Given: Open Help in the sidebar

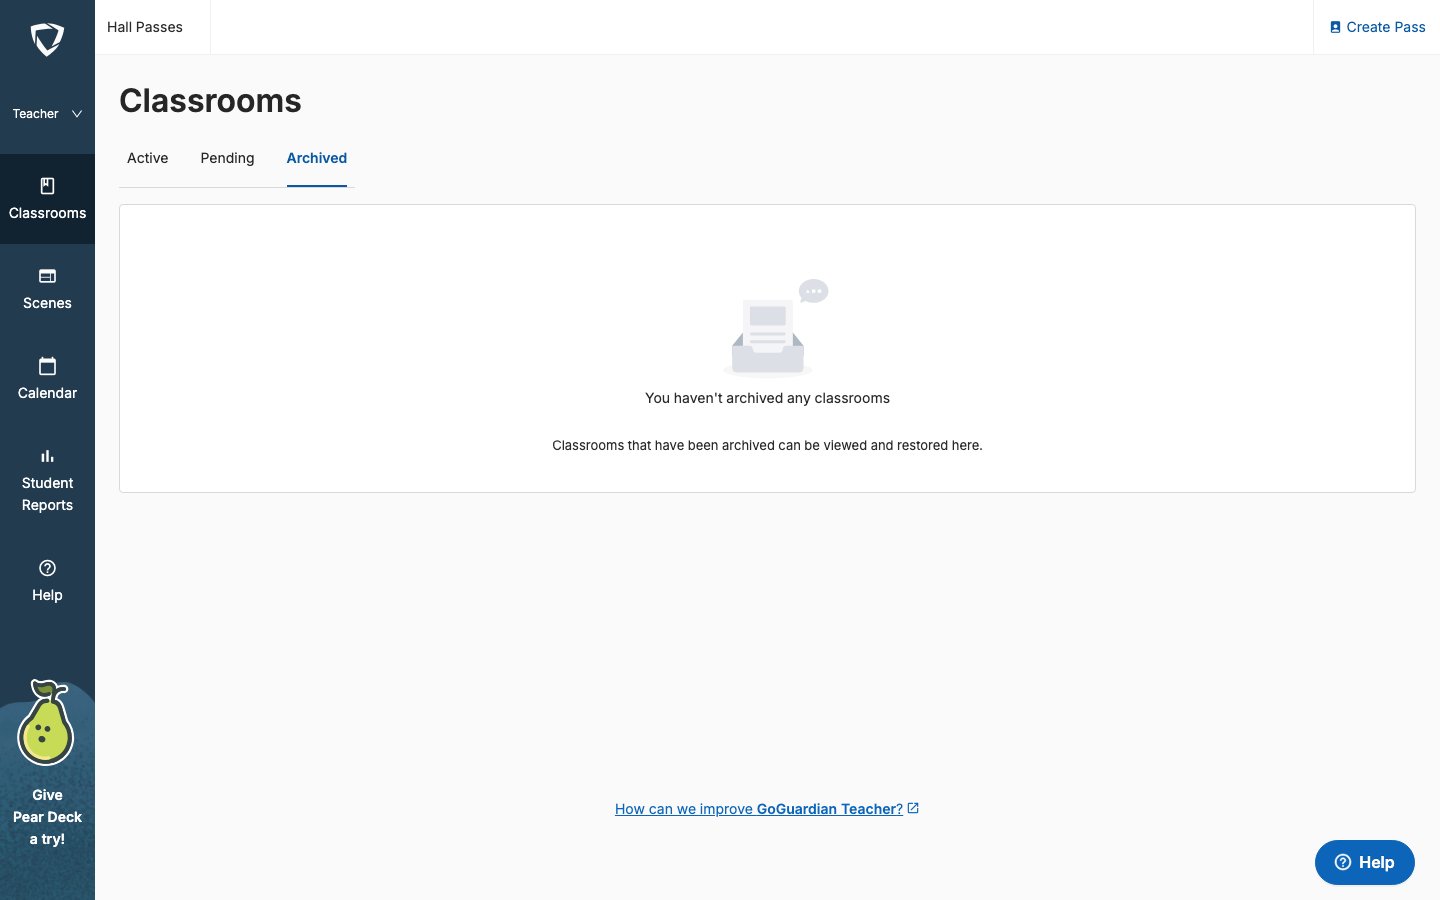Looking at the screenshot, I should [47, 581].
